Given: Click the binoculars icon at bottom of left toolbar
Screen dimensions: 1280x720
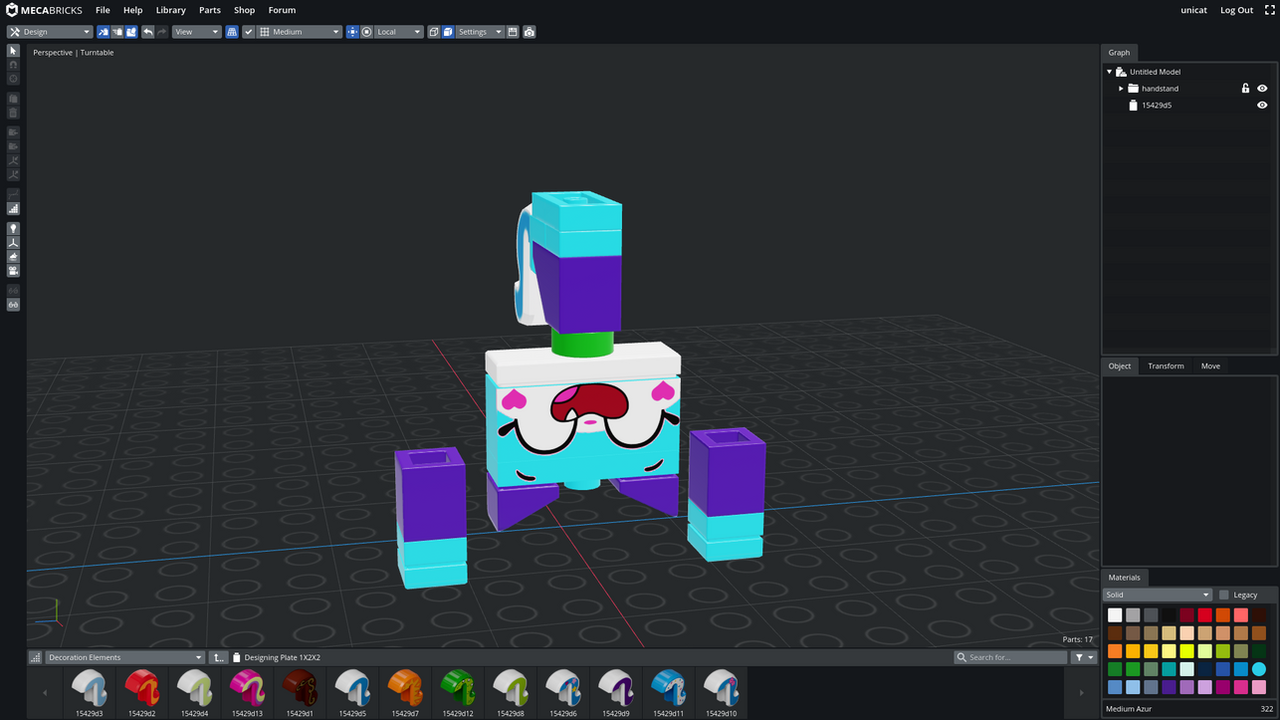Looking at the screenshot, I should [x=13, y=304].
